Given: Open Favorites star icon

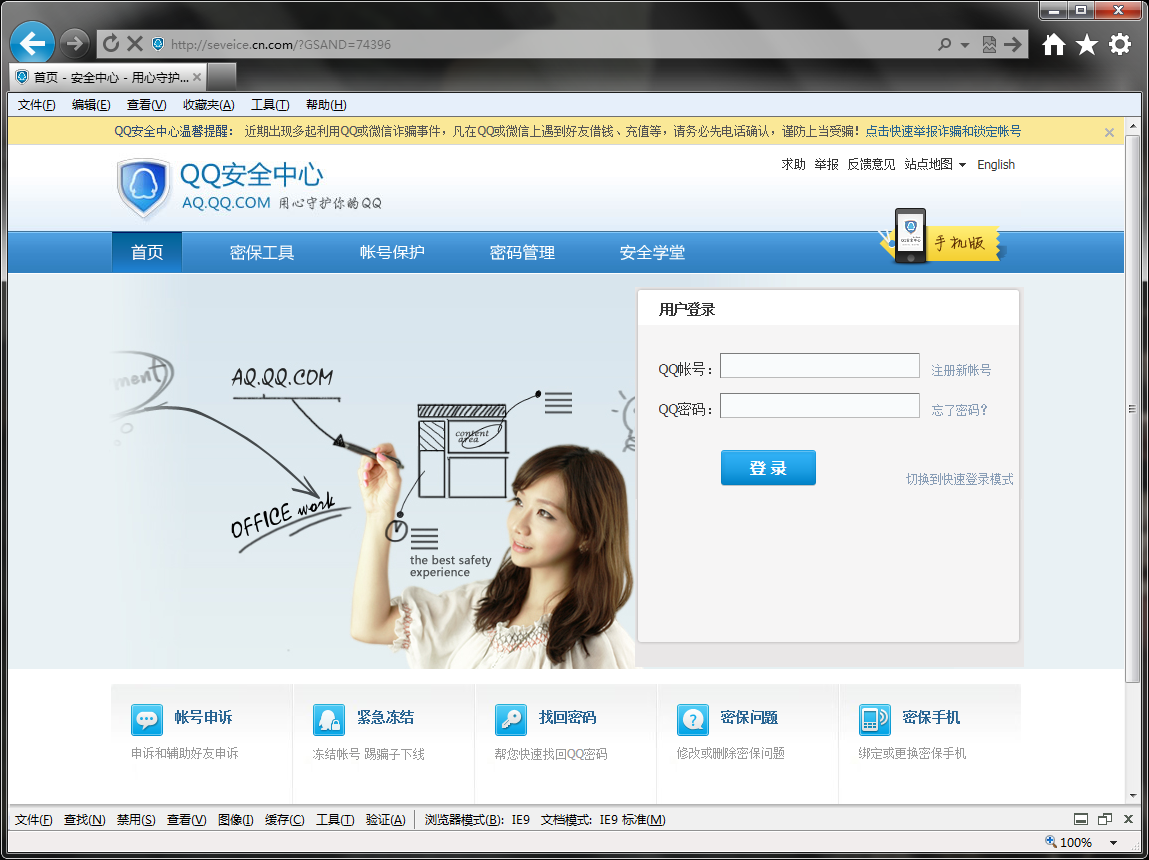Looking at the screenshot, I should 1087,45.
